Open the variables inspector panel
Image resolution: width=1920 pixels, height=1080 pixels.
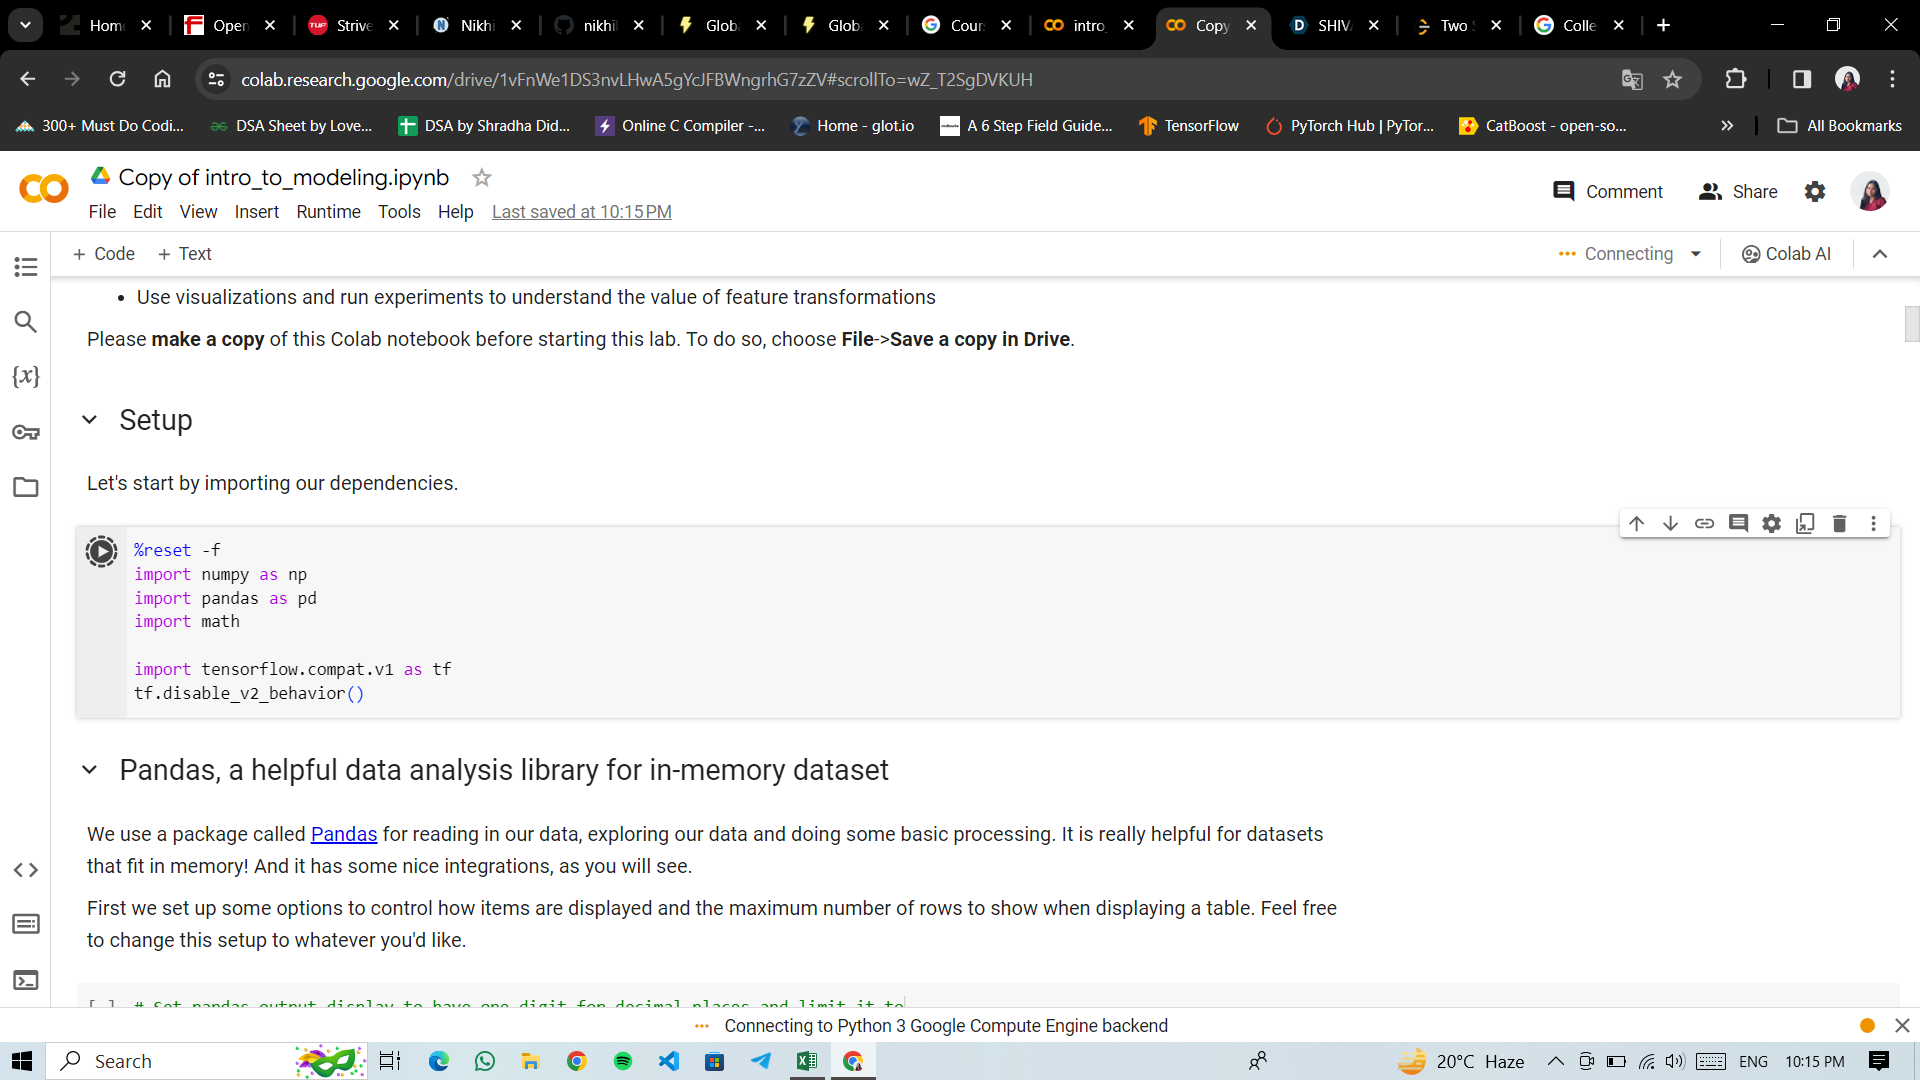point(26,377)
